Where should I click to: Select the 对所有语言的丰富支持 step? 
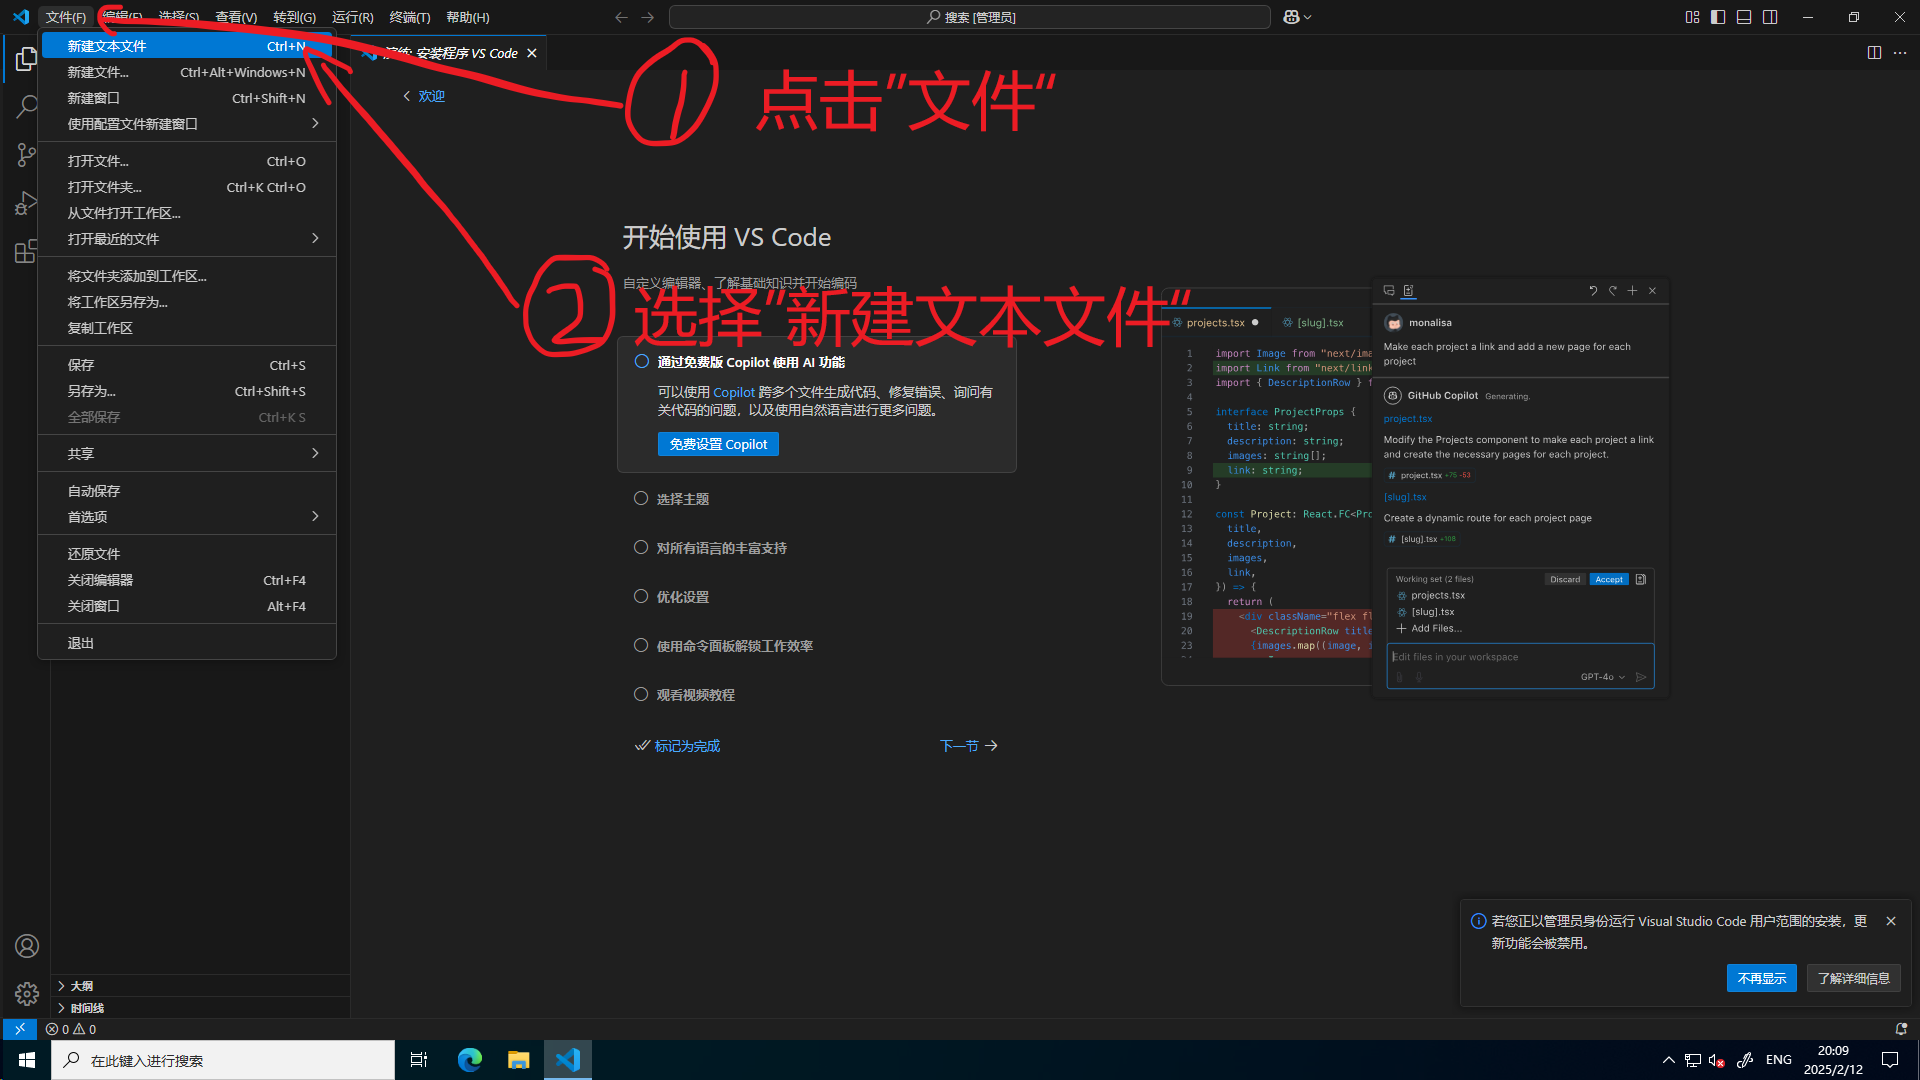coord(721,548)
